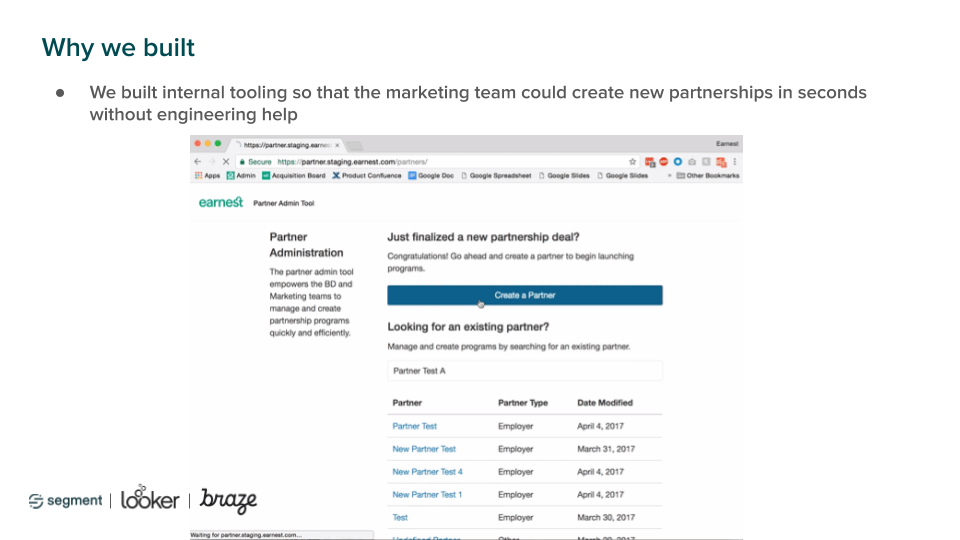Click the Partner Administration heading
This screenshot has height=540, width=960.
[306, 245]
